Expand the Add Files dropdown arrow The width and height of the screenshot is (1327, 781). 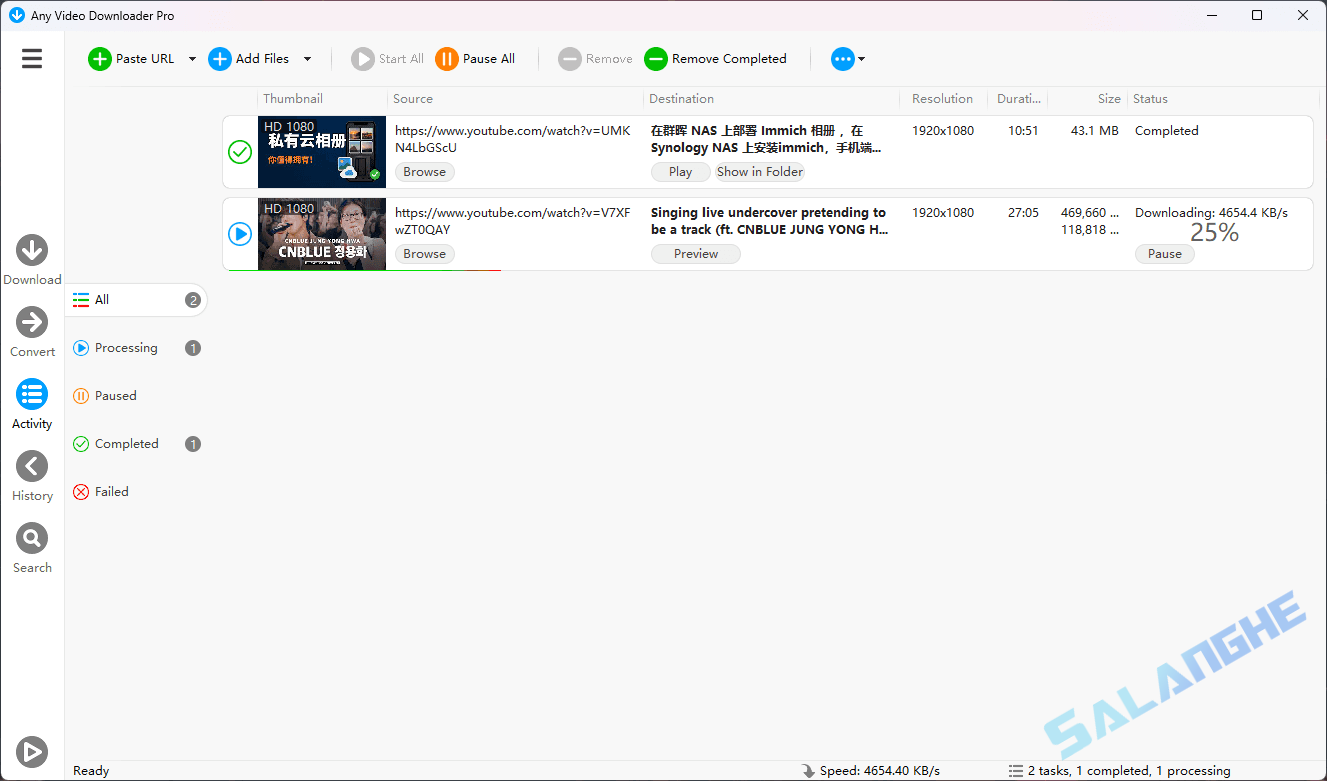(x=307, y=59)
